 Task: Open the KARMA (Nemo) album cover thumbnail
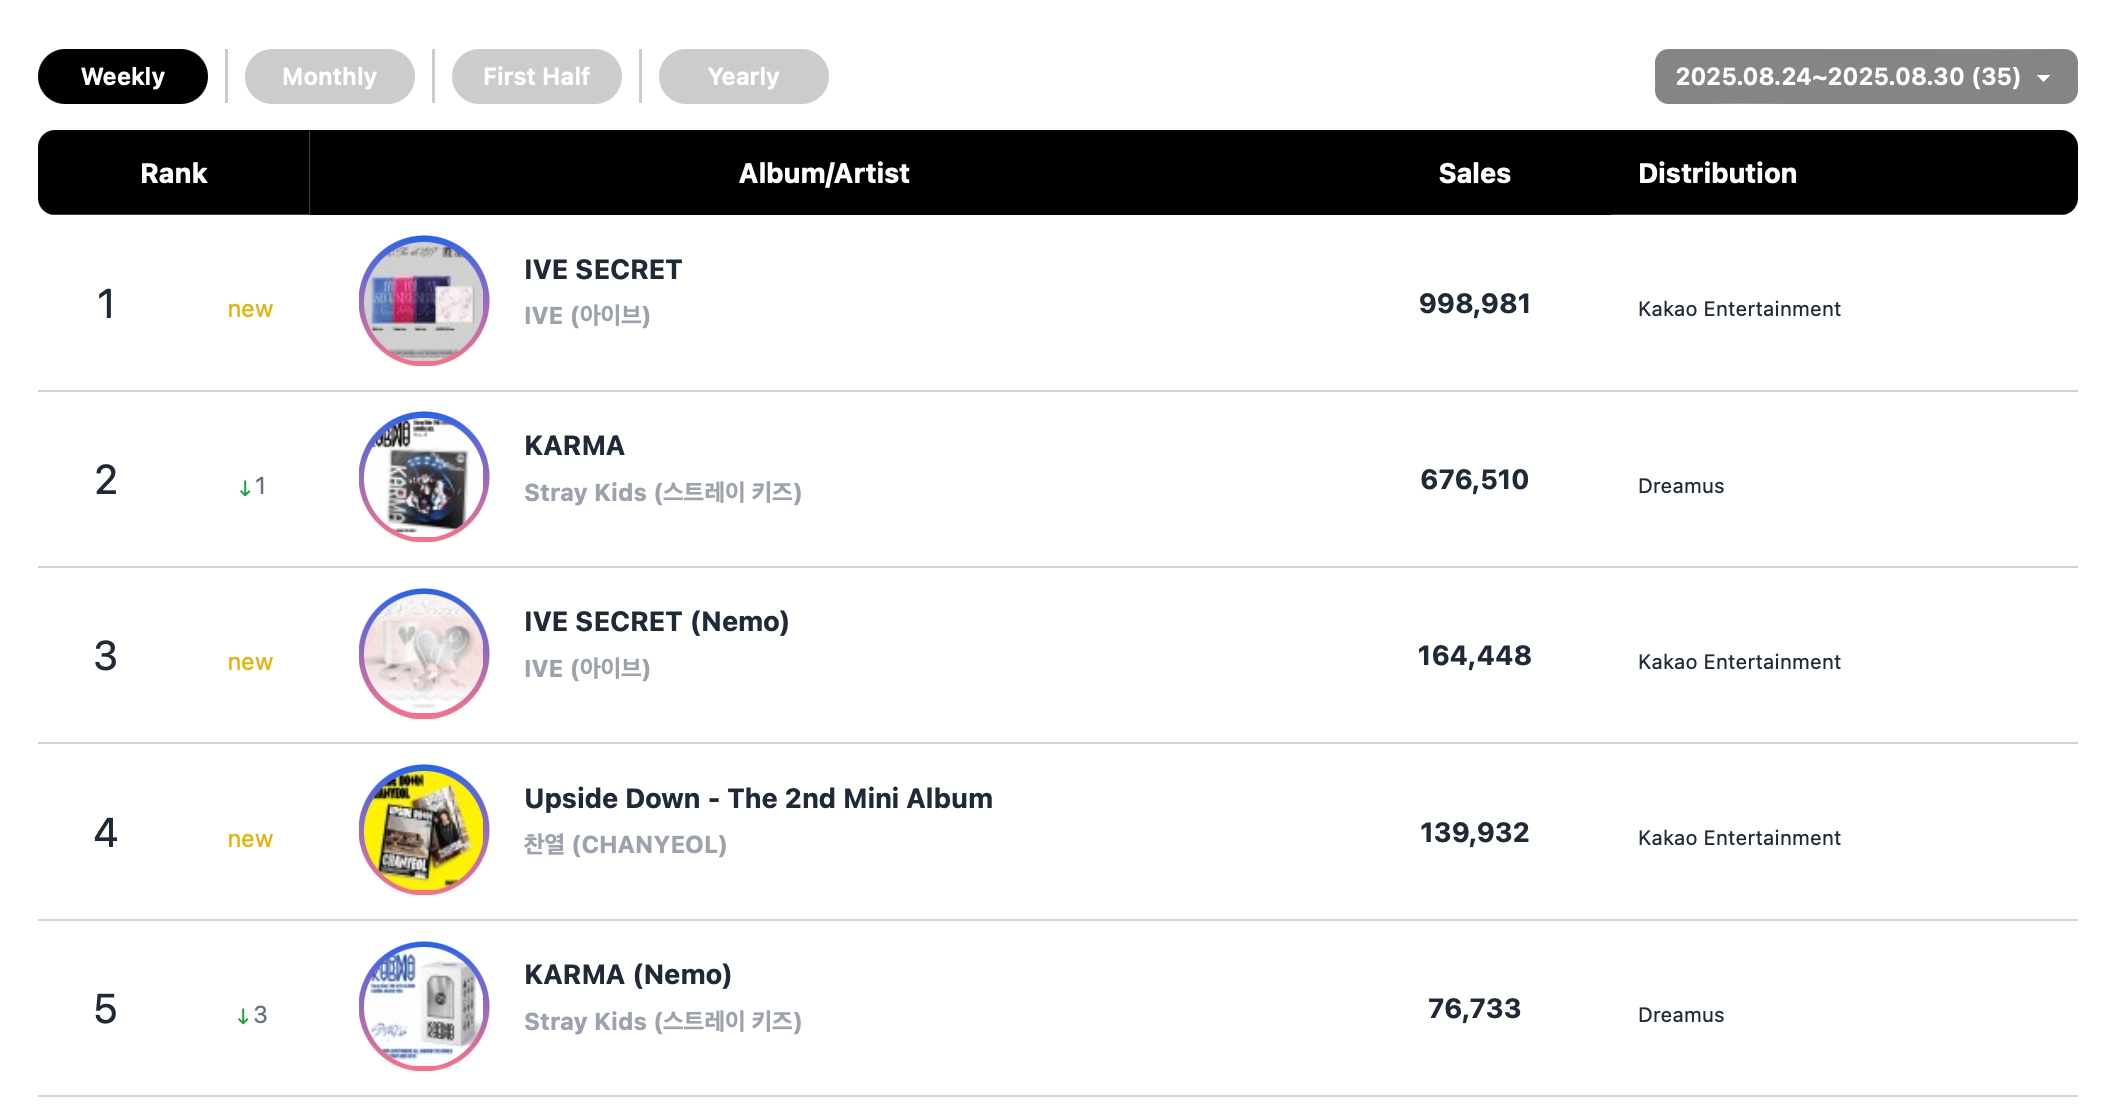pos(424,1006)
